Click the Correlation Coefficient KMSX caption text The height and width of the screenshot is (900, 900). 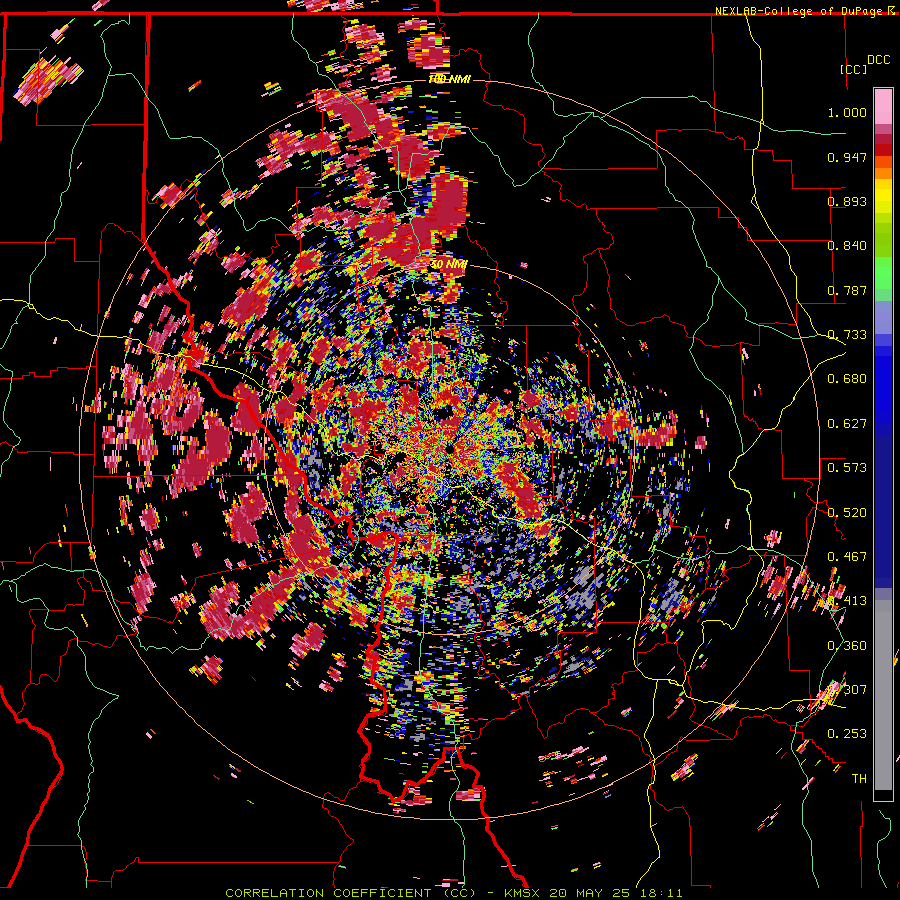pos(453,893)
